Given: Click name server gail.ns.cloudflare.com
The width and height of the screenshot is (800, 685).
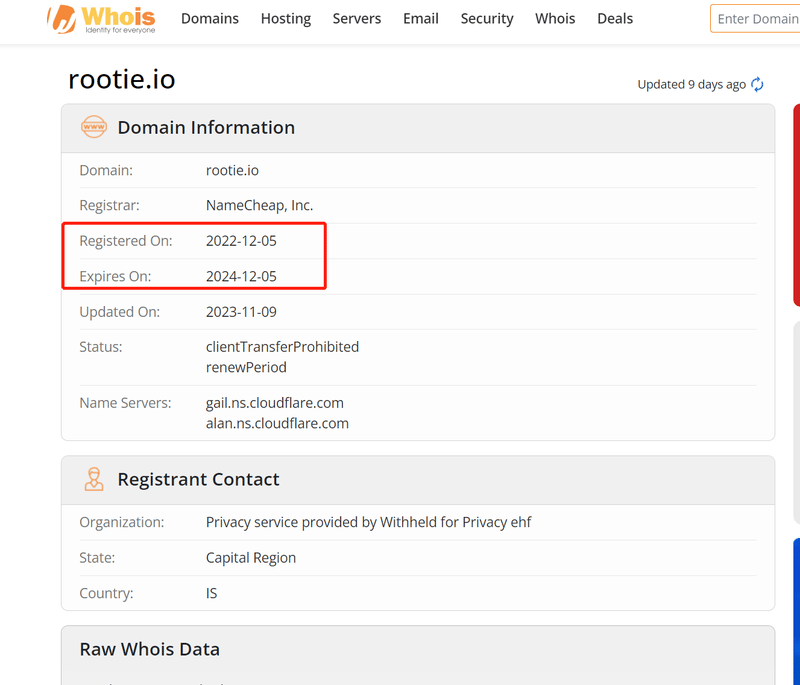Looking at the screenshot, I should tap(274, 403).
